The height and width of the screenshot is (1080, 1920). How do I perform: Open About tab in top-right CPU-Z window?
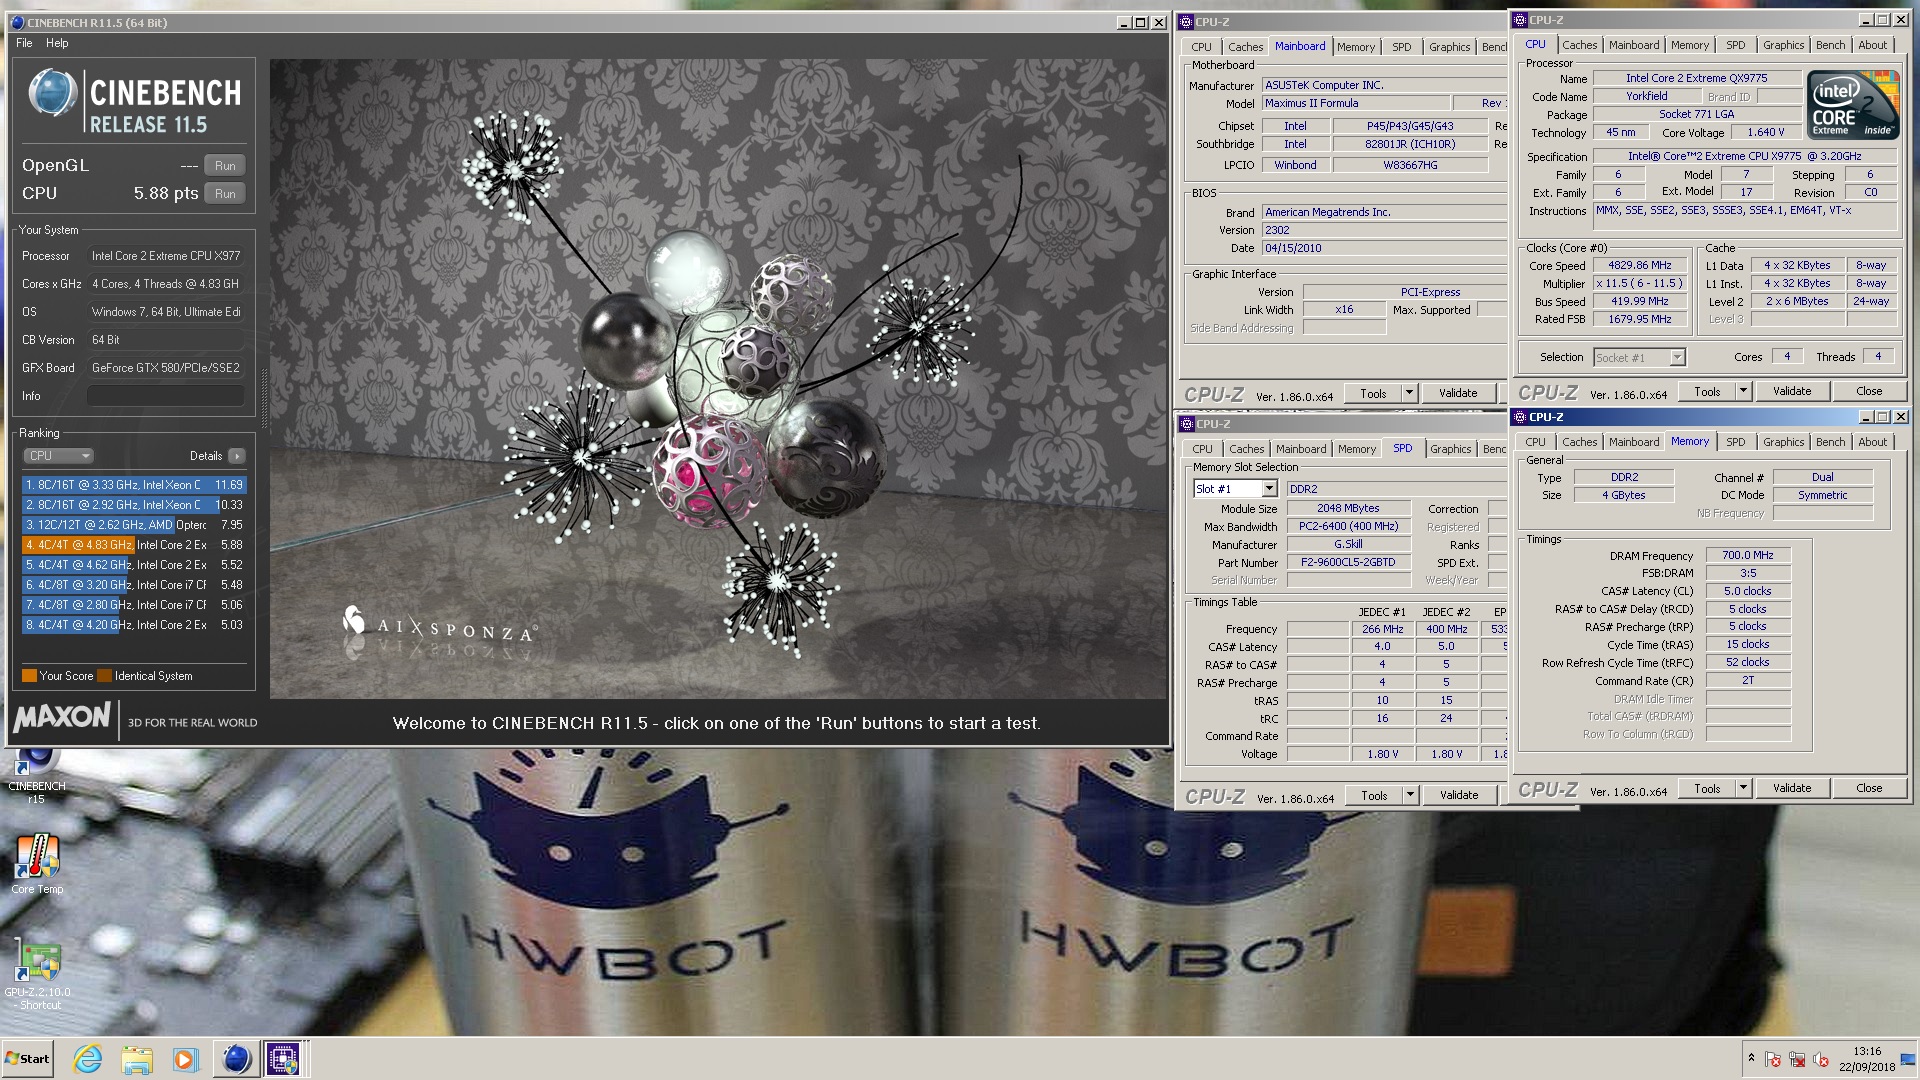click(1872, 45)
